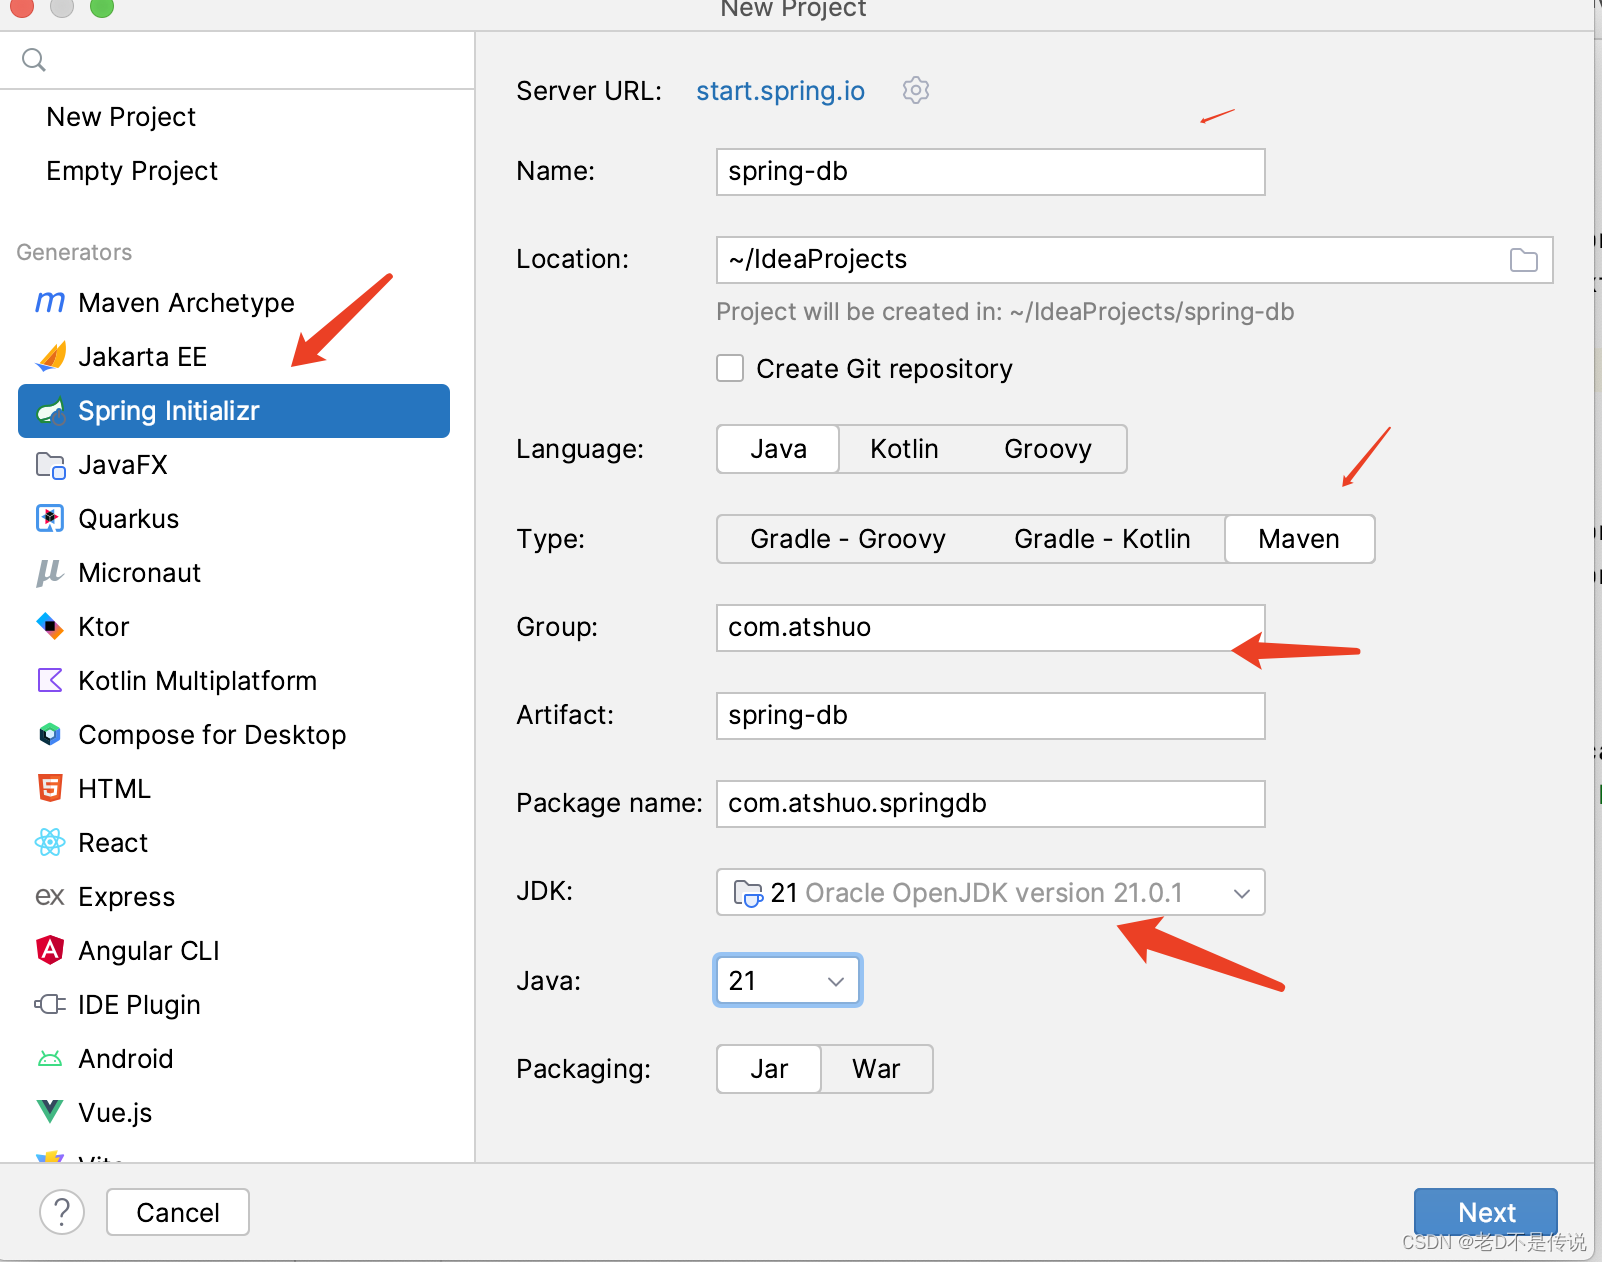
Task: Click the React atom icon
Action: coord(50,842)
